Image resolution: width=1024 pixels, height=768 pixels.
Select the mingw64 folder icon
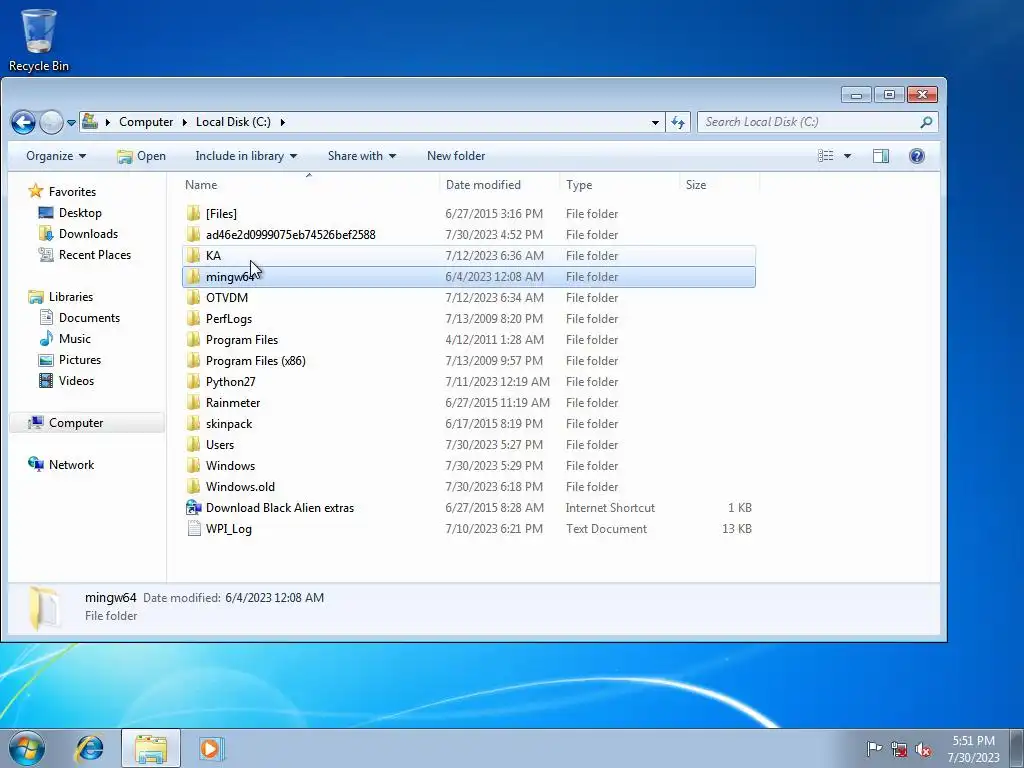[x=193, y=277]
